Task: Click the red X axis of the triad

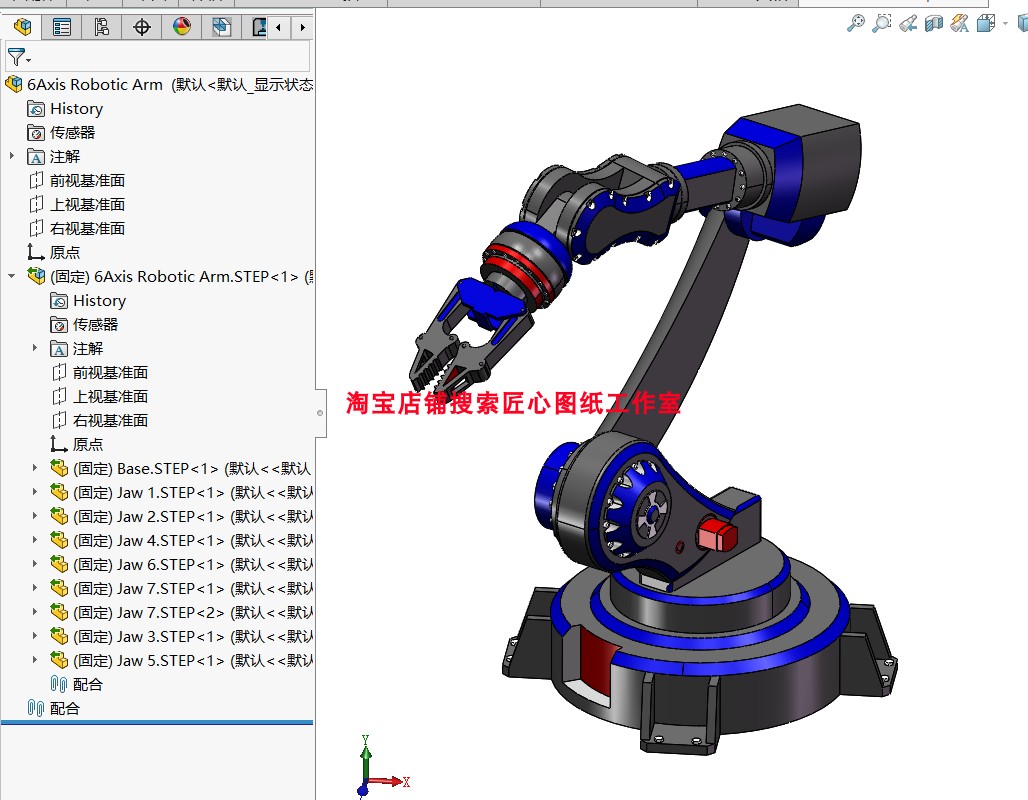Action: point(387,781)
